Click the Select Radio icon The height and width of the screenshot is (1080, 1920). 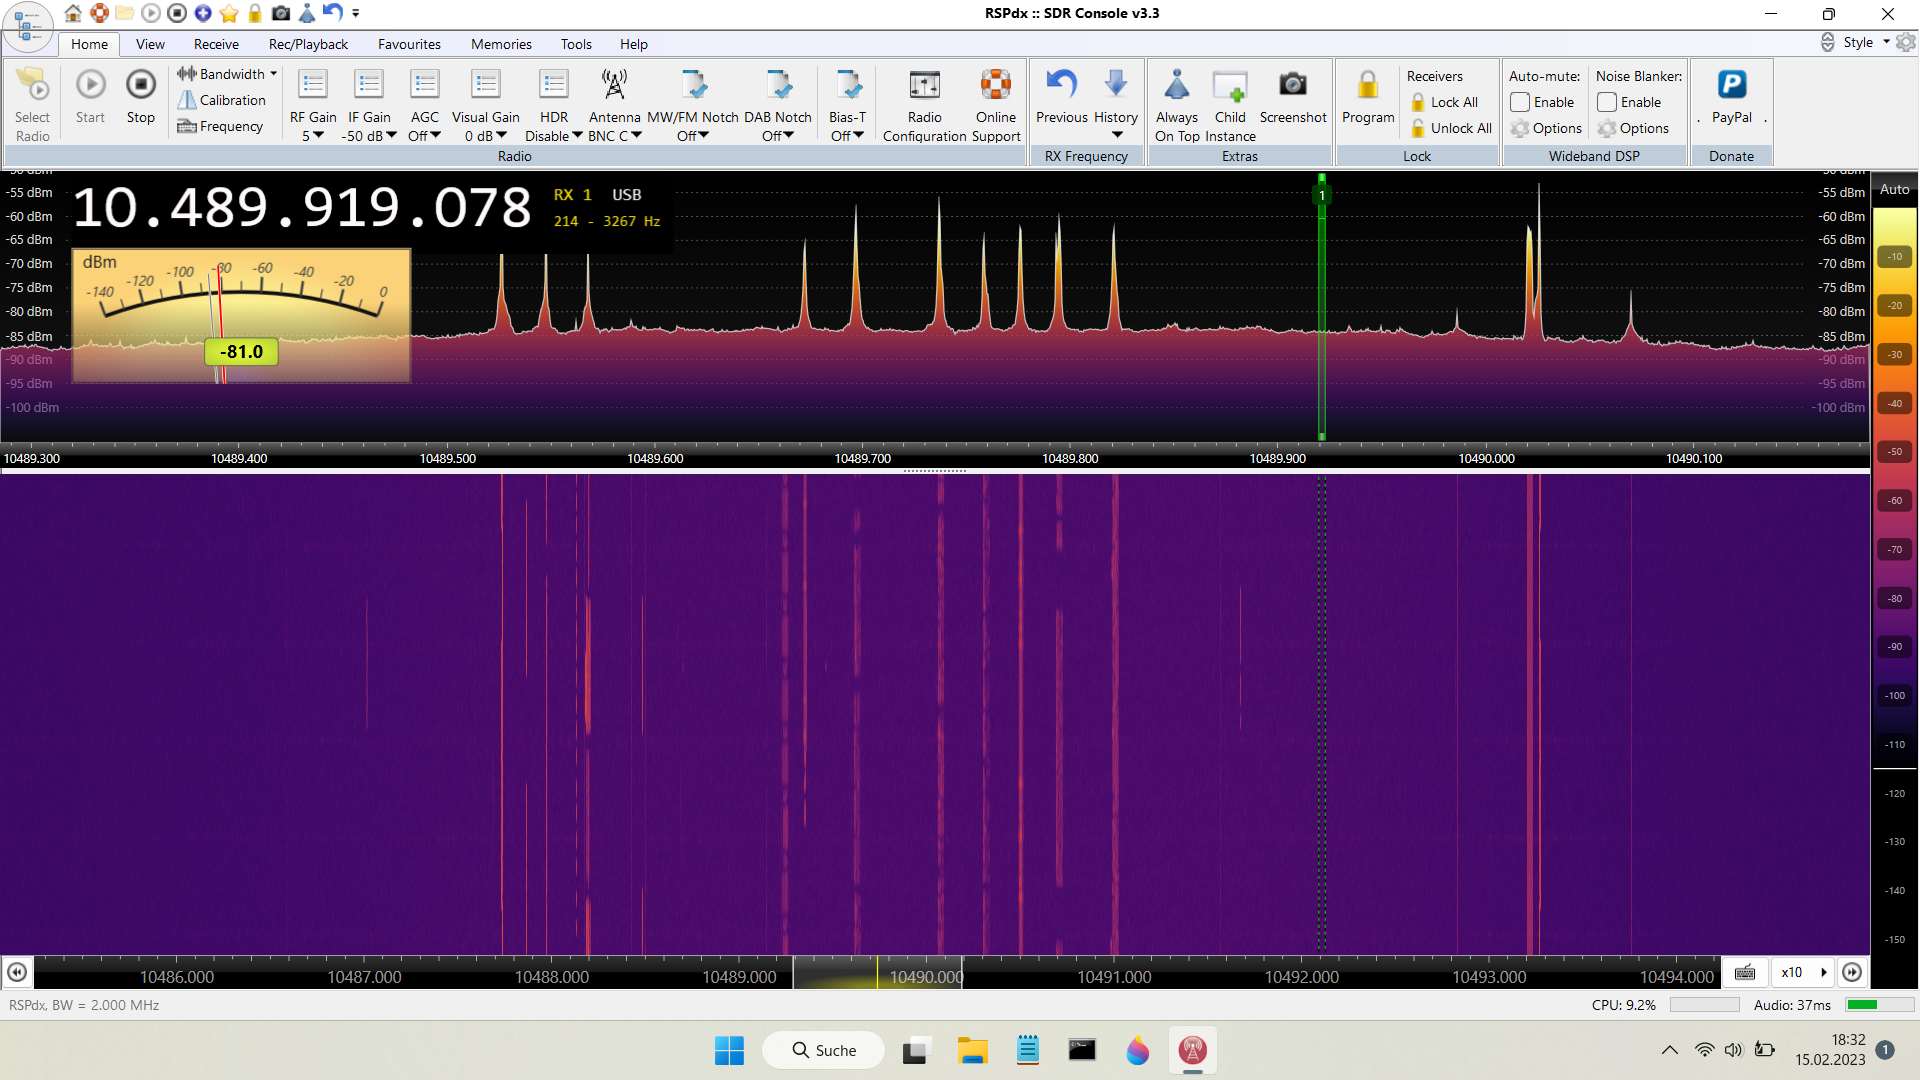coord(32,86)
